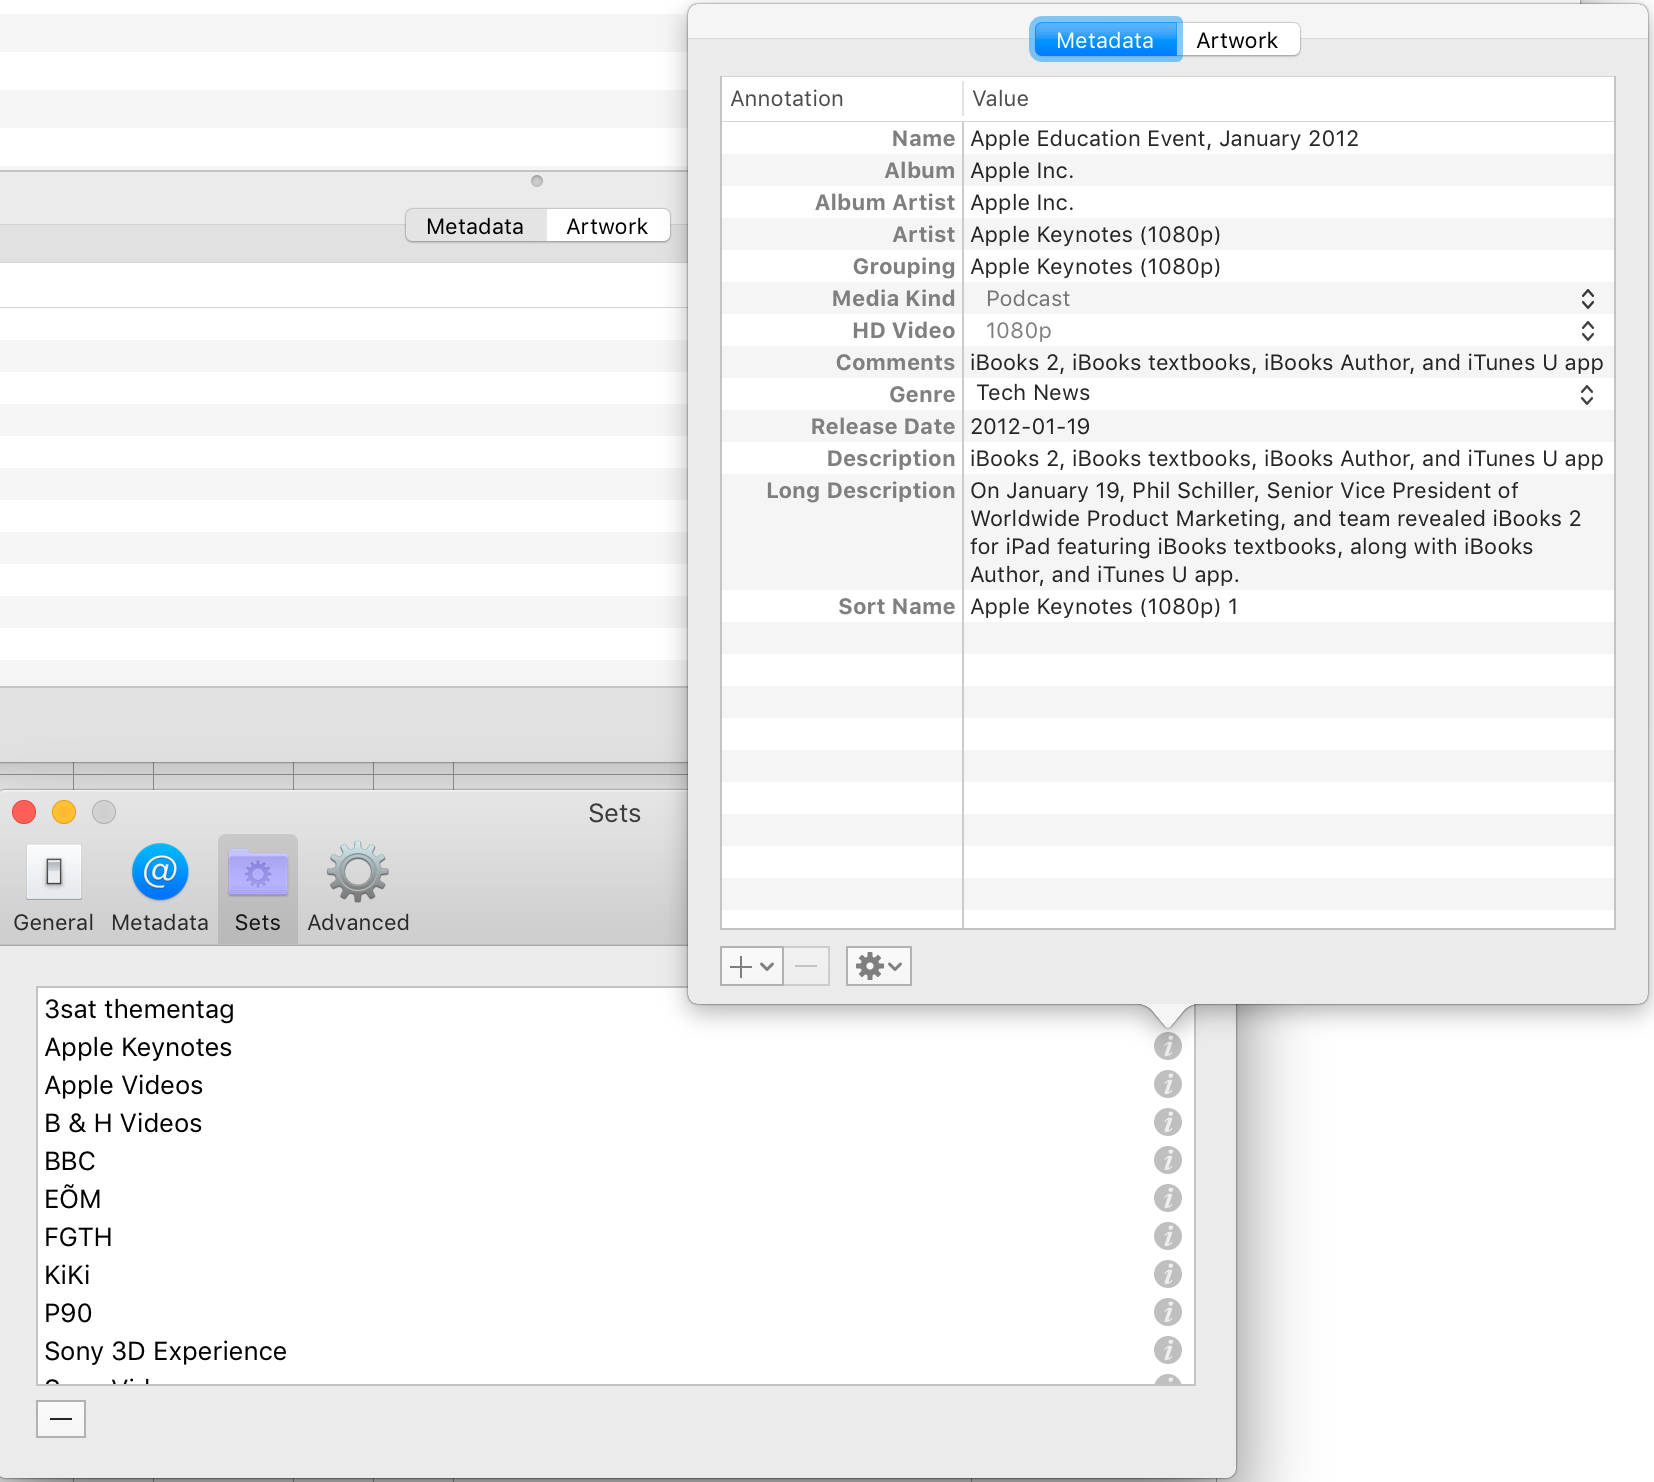Select the Sets preferences pane
The image size is (1654, 1482).
(258, 889)
